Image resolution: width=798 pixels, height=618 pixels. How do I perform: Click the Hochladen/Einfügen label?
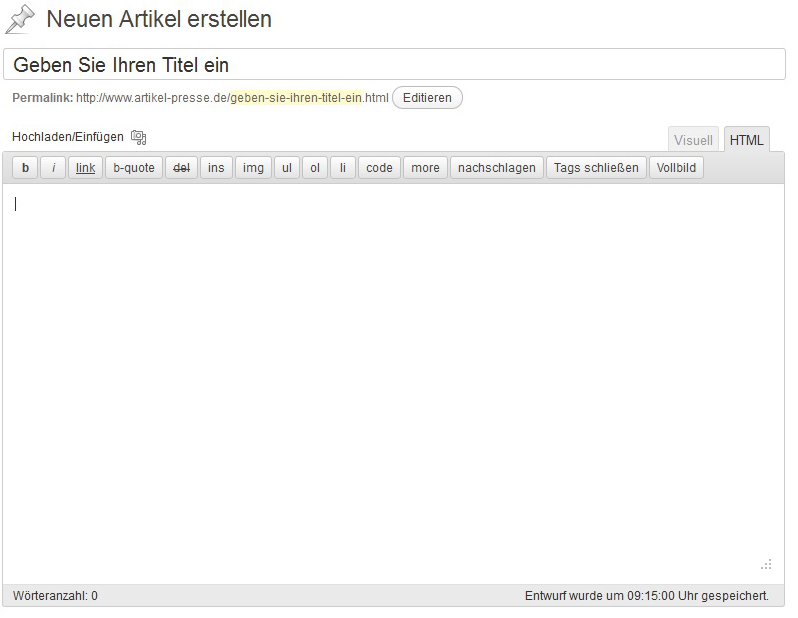(68, 137)
